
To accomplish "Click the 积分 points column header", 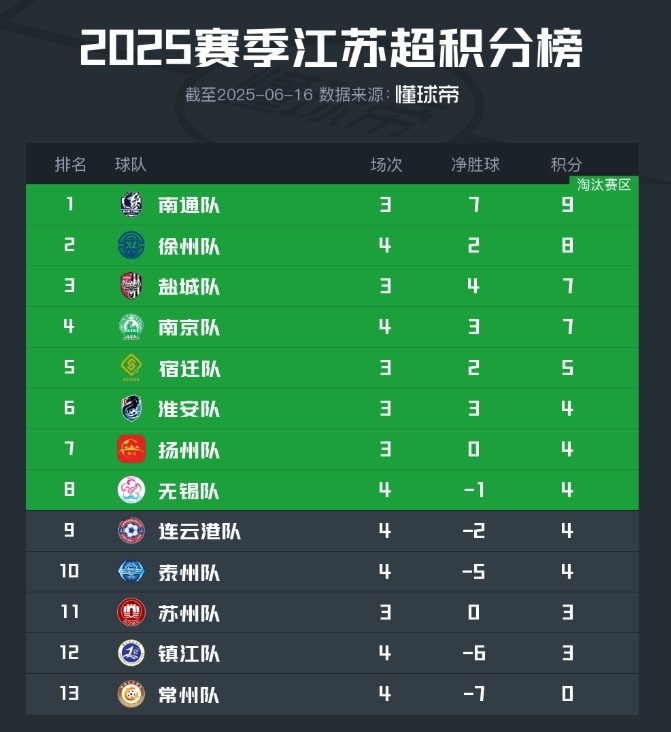I will (566, 164).
